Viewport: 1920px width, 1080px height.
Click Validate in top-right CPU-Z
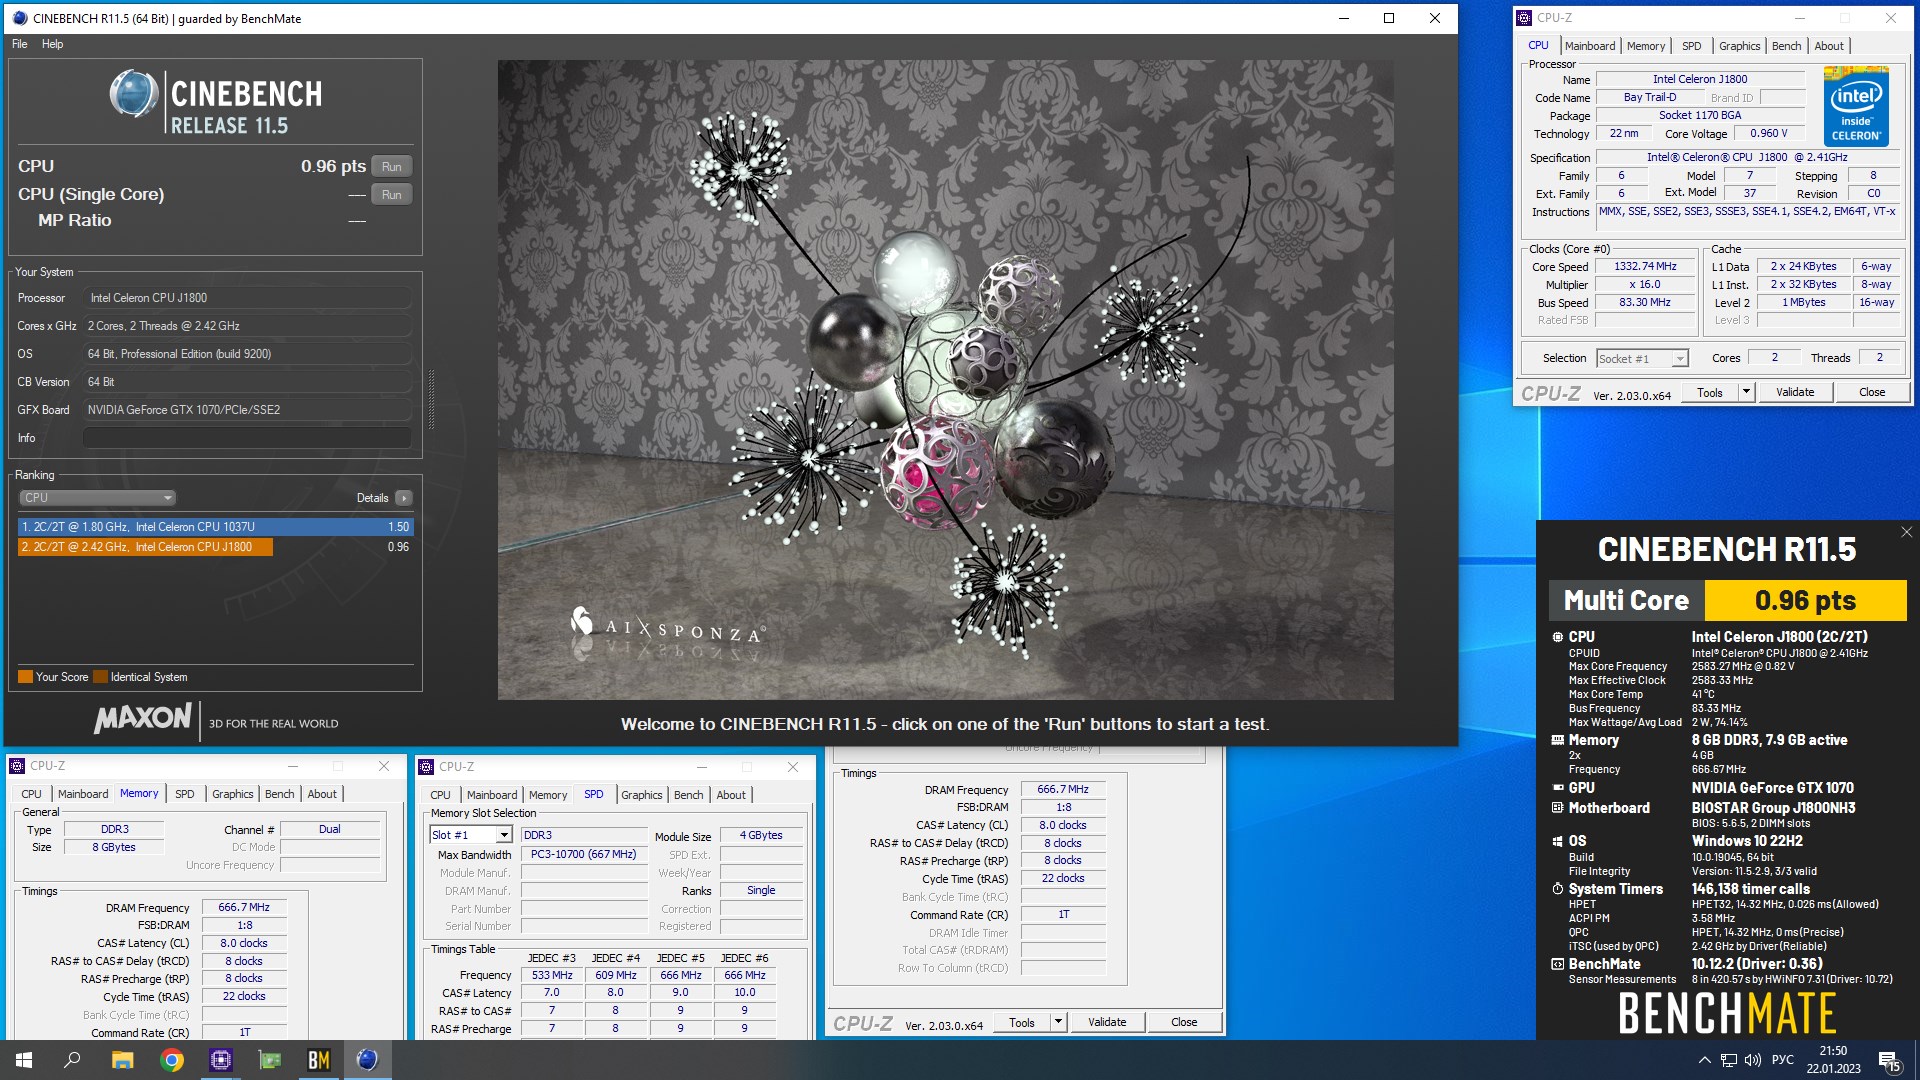coord(1795,393)
